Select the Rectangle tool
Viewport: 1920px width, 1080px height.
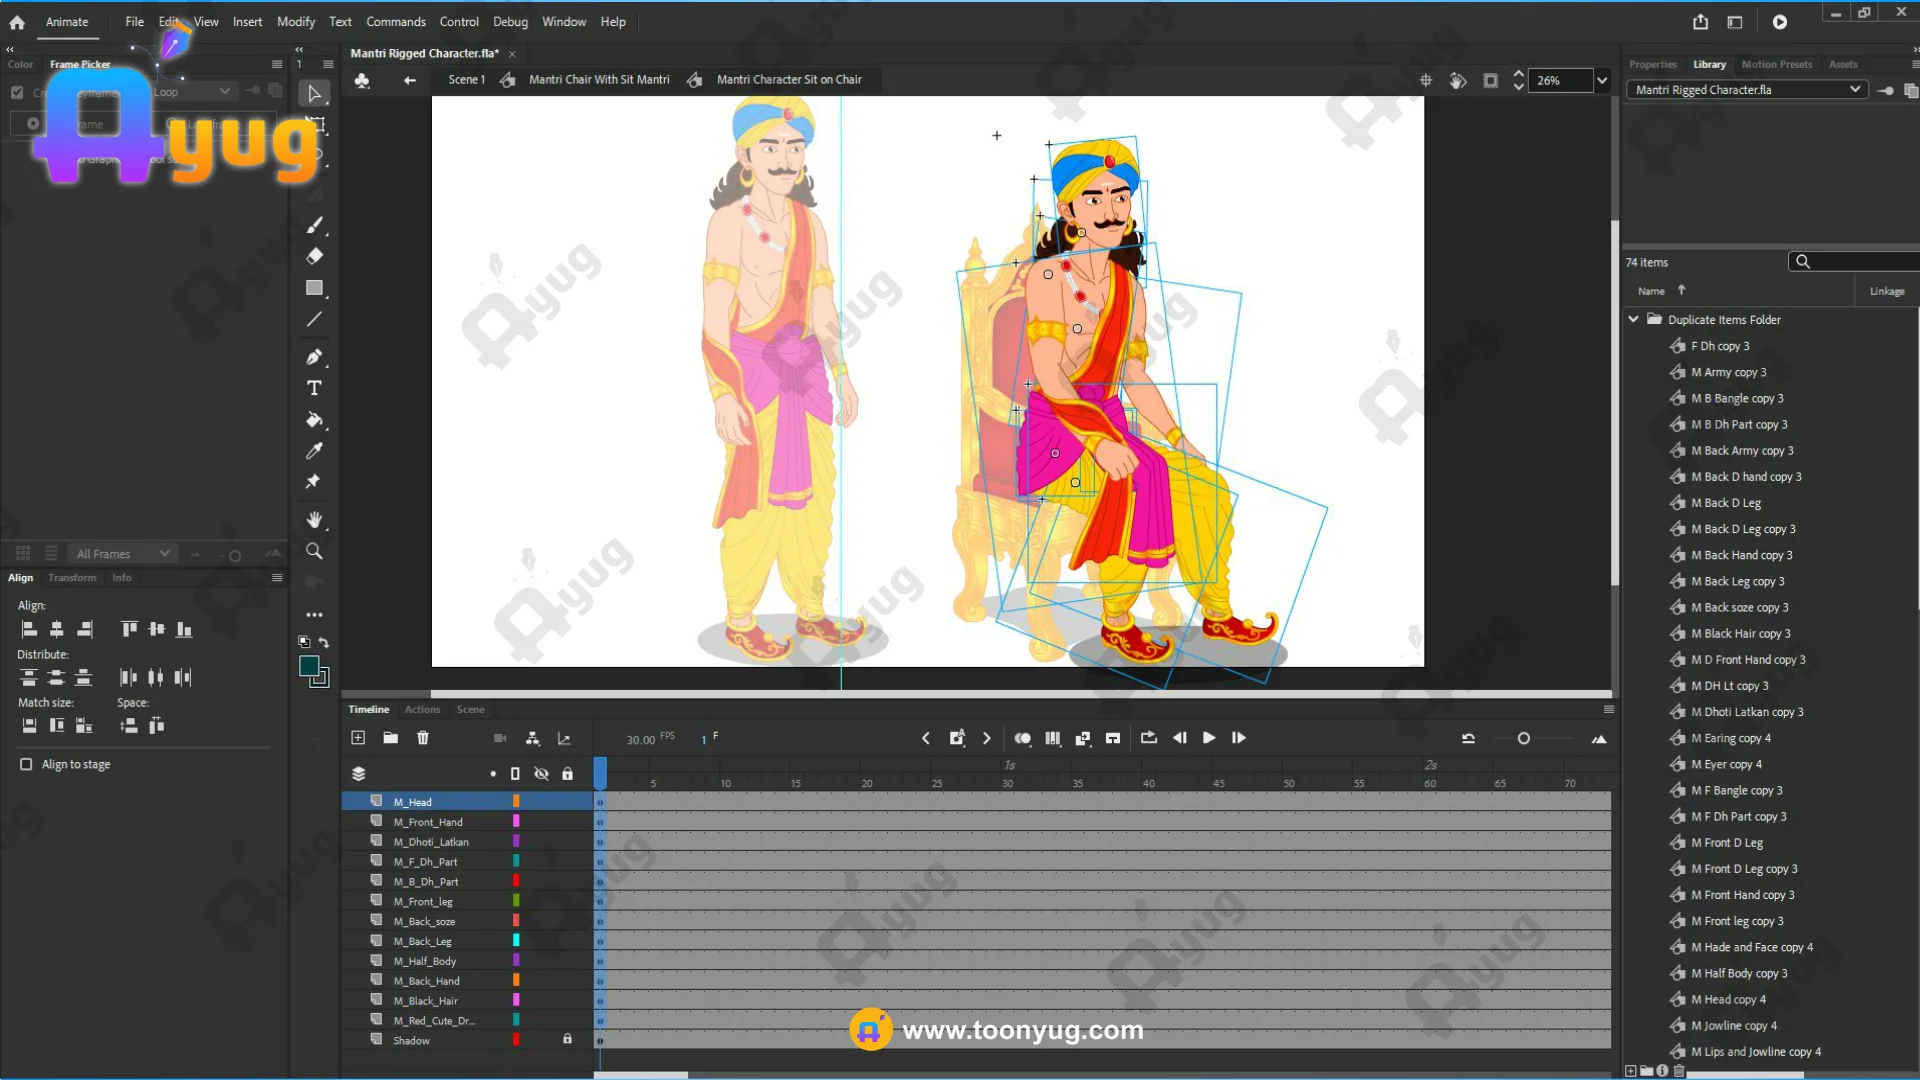click(314, 288)
